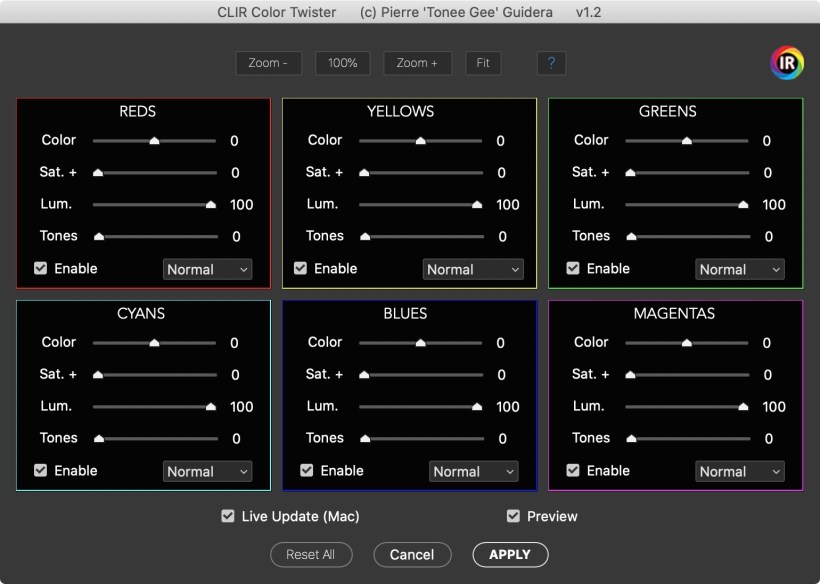Toggle the BLUES Enable checkbox

point(307,470)
